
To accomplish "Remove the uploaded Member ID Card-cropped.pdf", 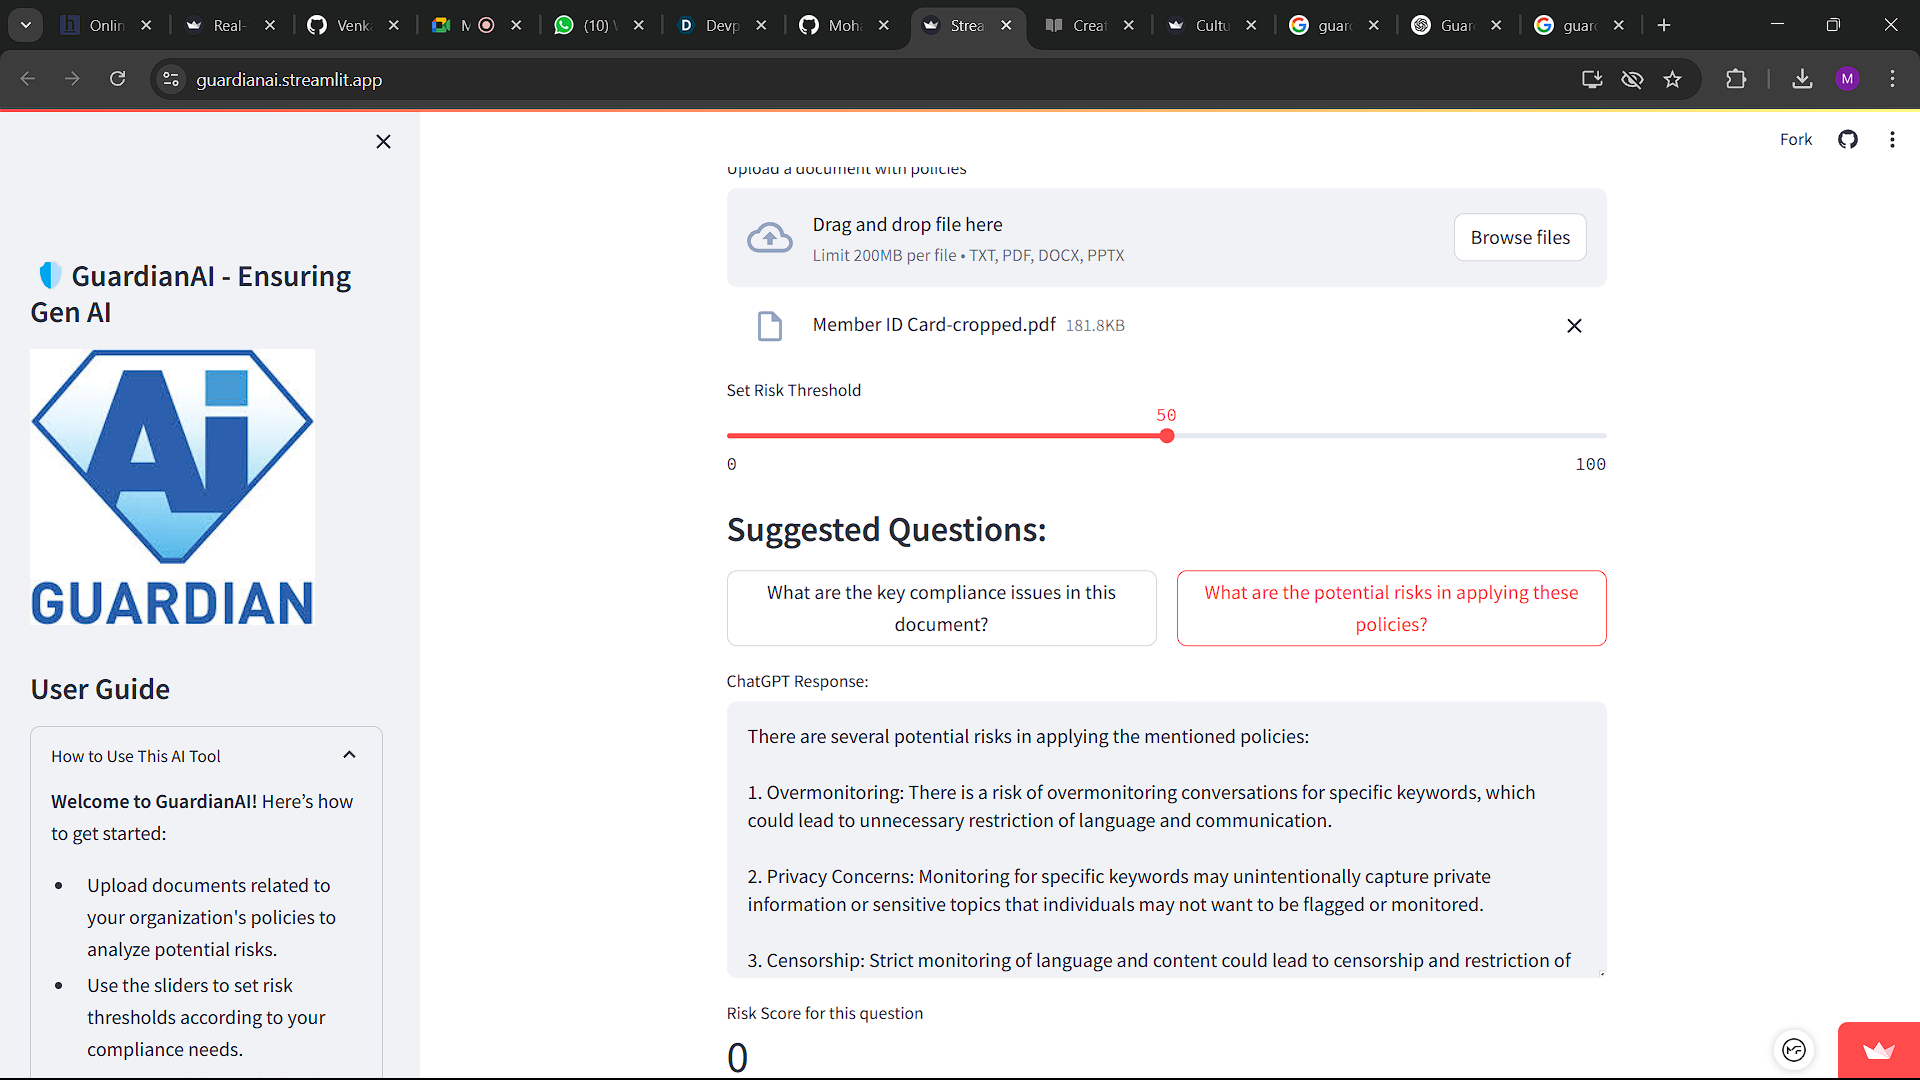I will 1574,326.
